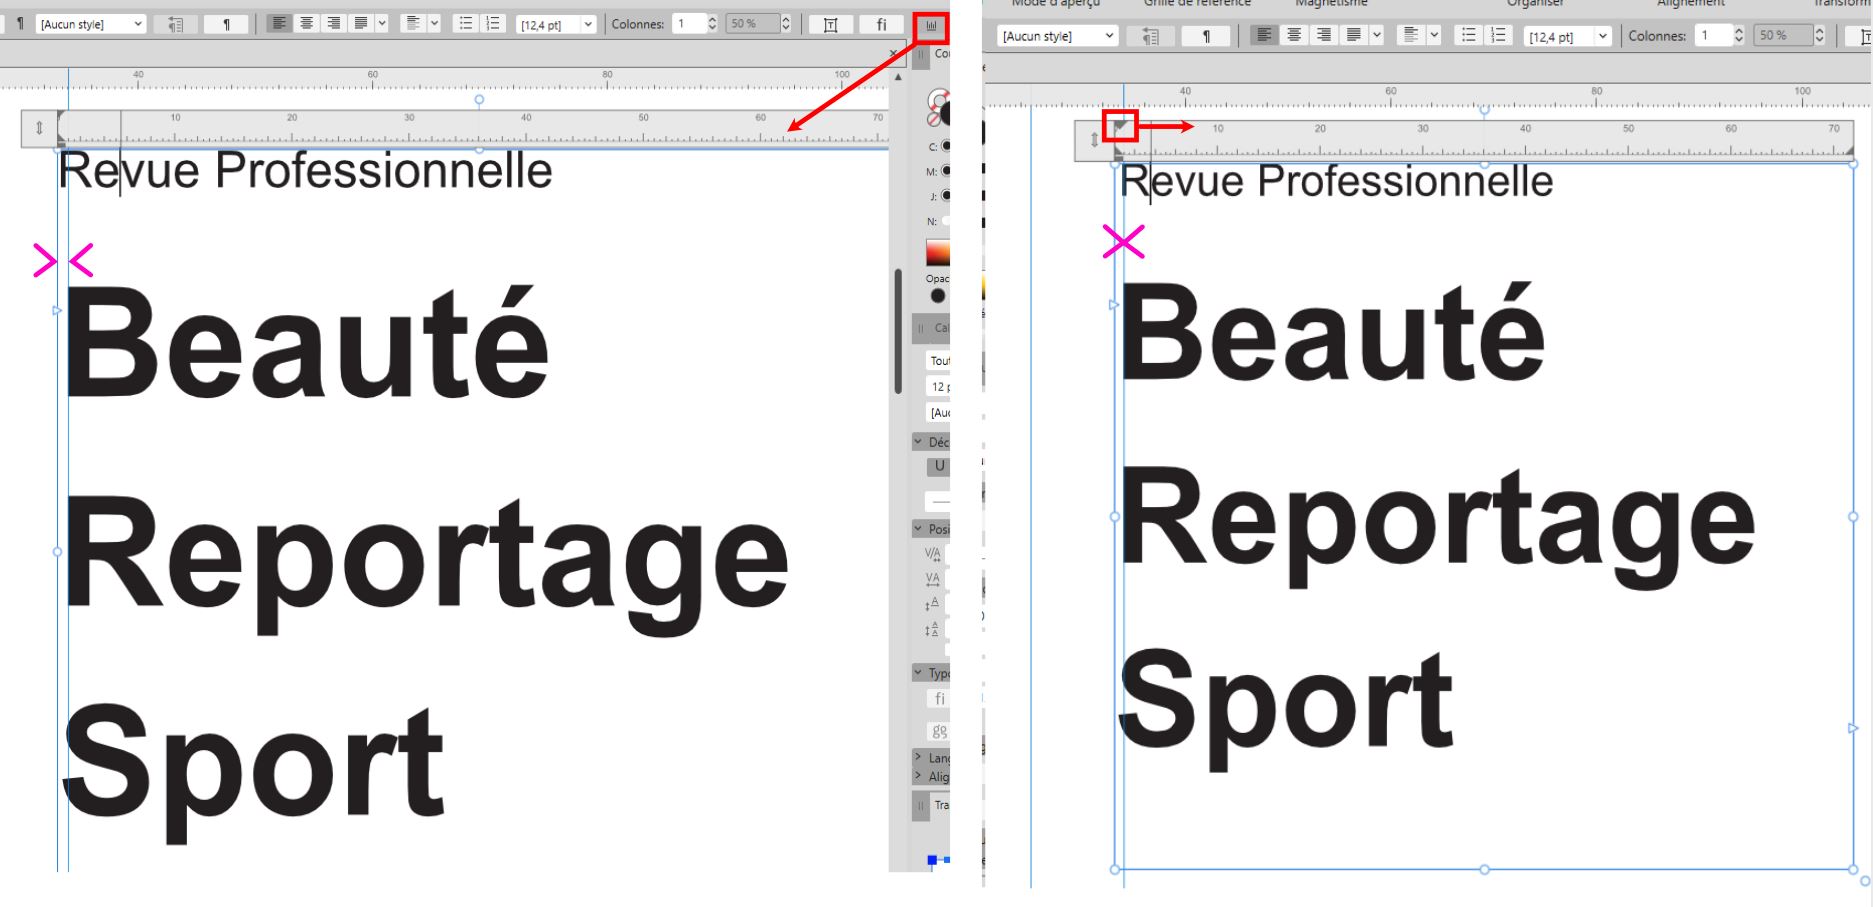Click Colonnes value field in left window
Screen dimensions: 1873x907
click(688, 24)
